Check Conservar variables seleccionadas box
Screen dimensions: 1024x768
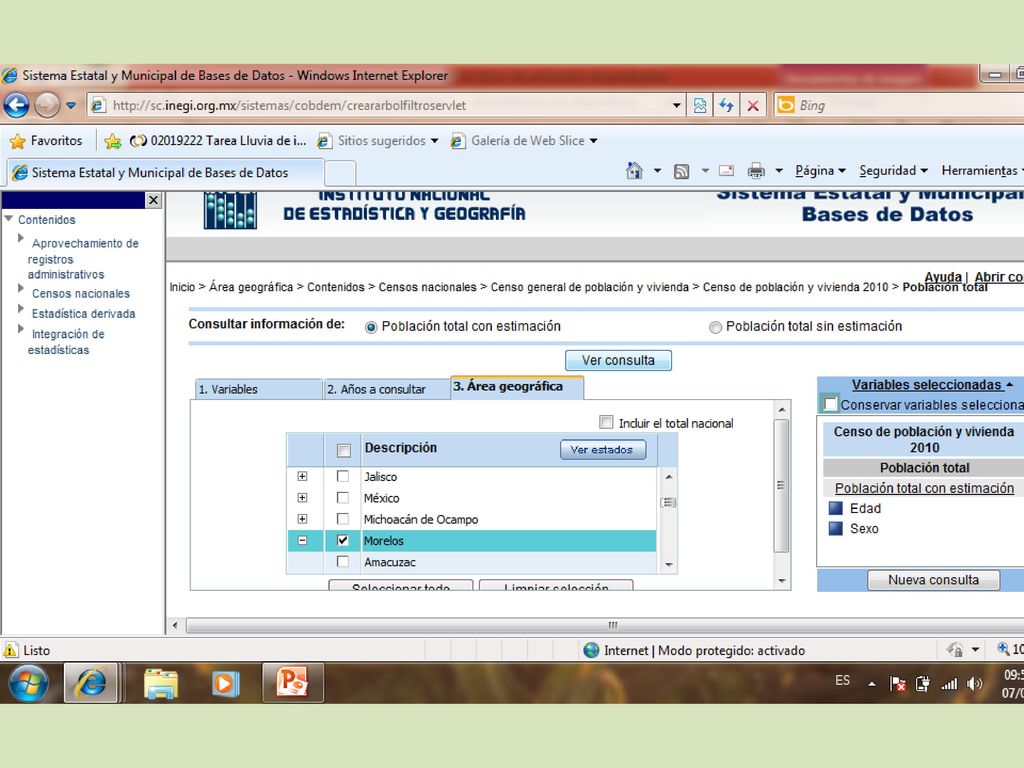click(830, 404)
